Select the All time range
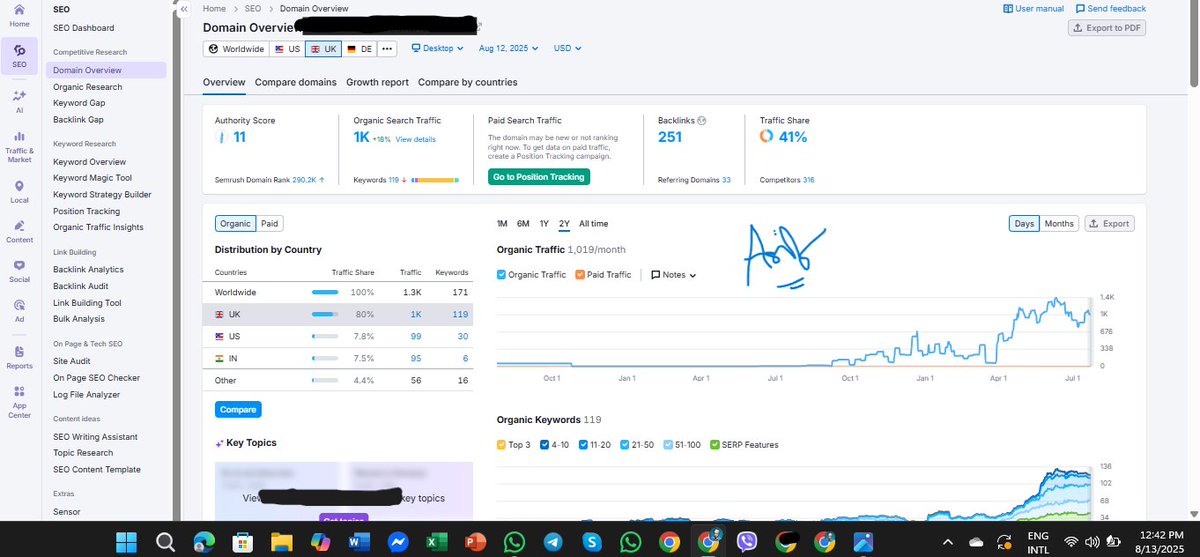 tap(593, 224)
